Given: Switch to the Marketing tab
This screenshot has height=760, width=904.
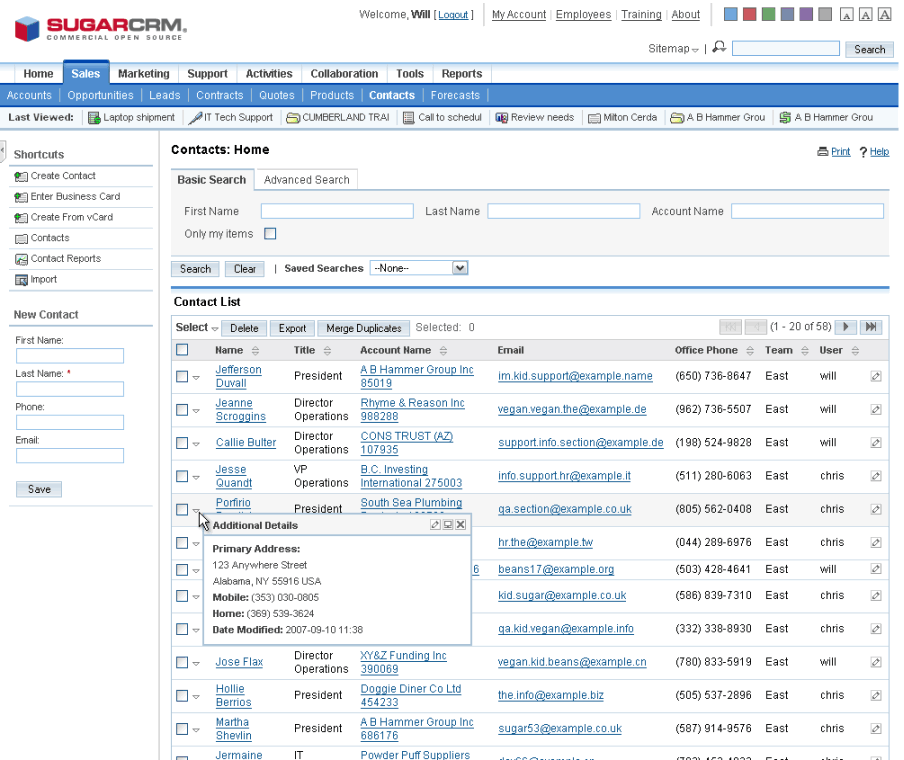Looking at the screenshot, I should click(x=144, y=74).
